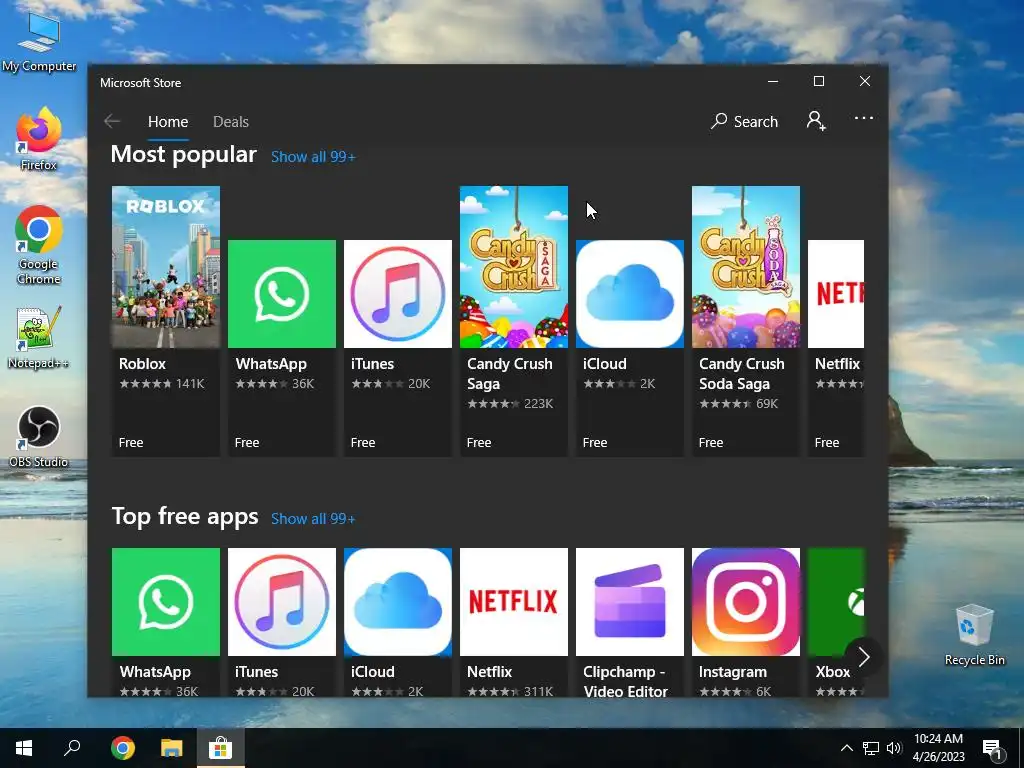Show all Most popular apps link

313,157
